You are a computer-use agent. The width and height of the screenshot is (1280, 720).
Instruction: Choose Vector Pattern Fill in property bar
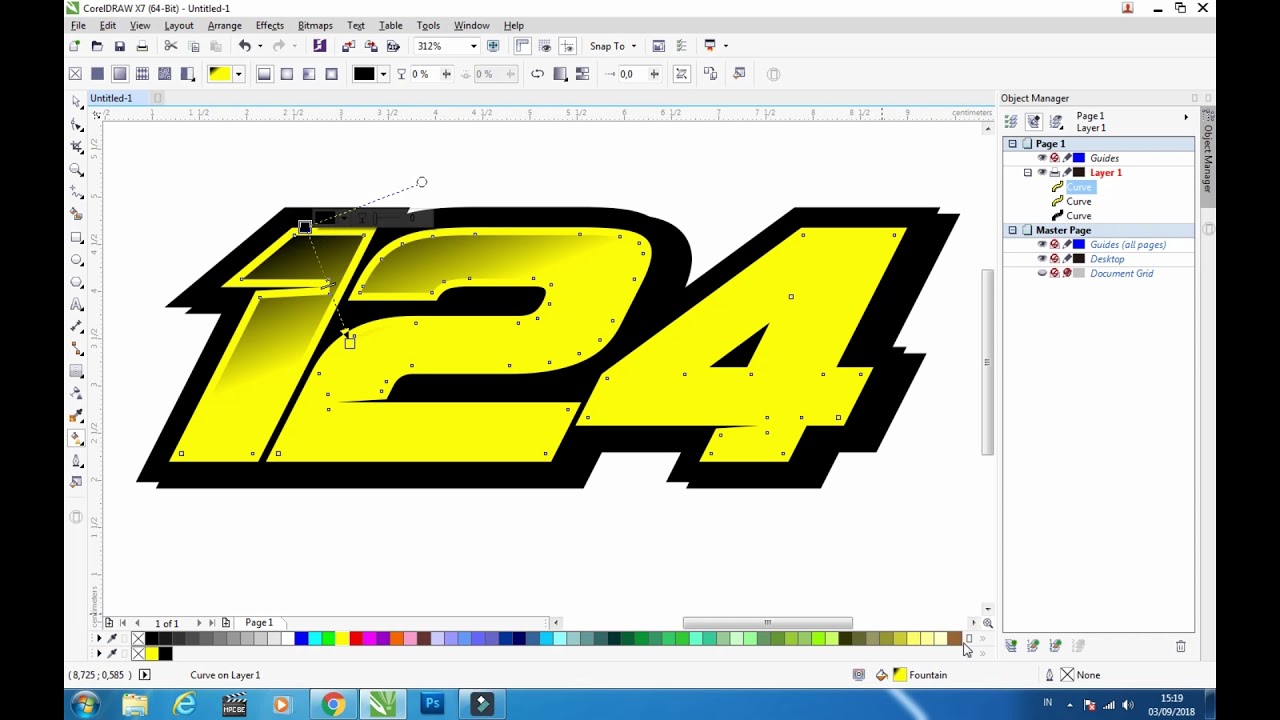(142, 74)
